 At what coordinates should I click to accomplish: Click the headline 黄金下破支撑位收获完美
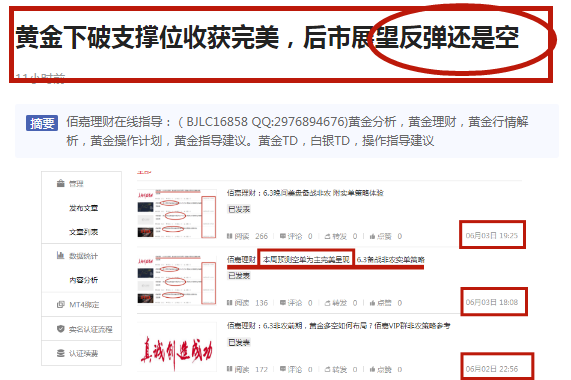click(147, 37)
